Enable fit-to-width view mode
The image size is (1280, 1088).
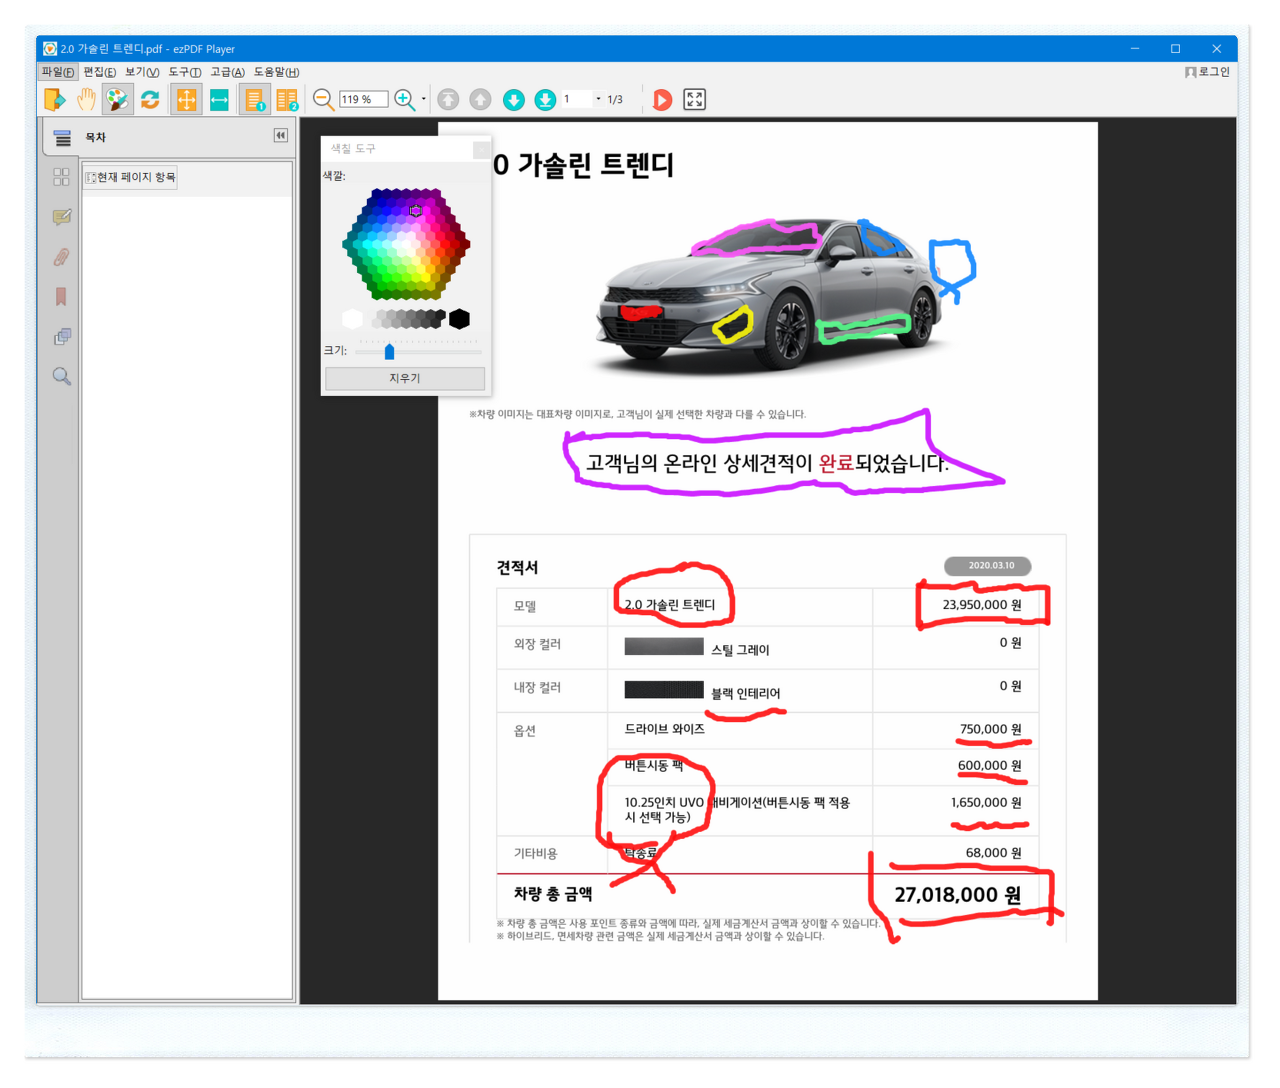pos(219,99)
